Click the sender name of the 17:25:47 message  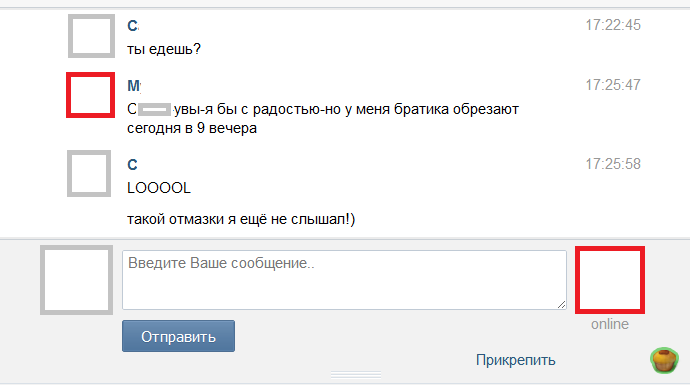click(x=134, y=85)
